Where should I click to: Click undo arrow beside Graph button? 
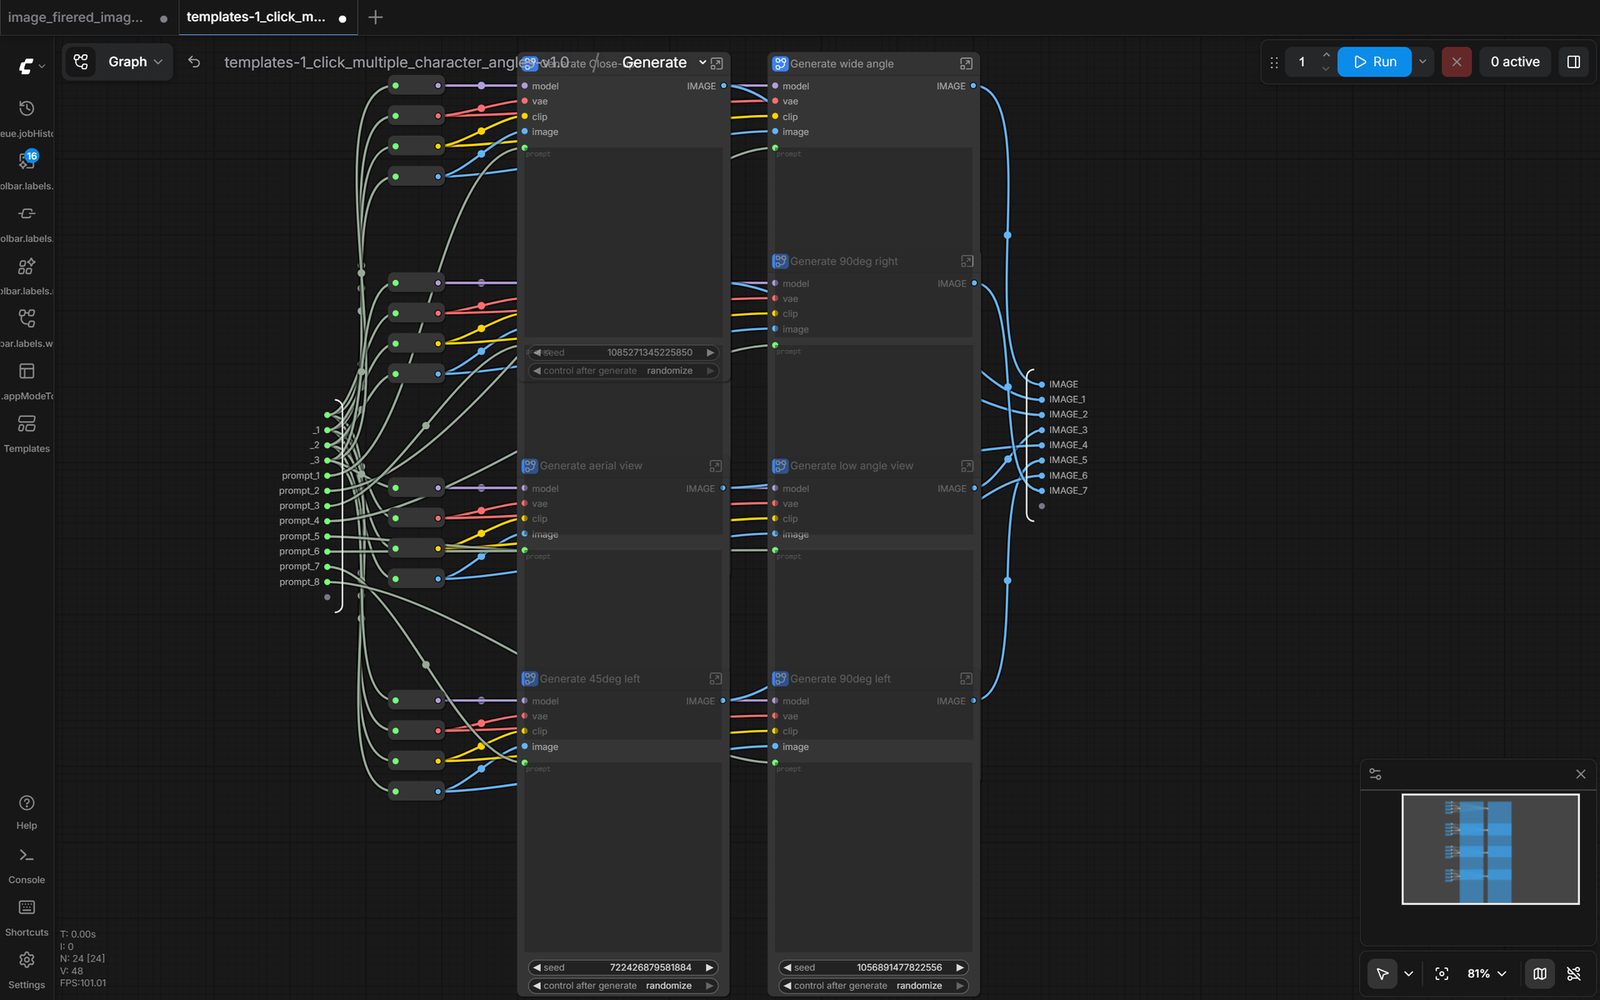(x=194, y=62)
